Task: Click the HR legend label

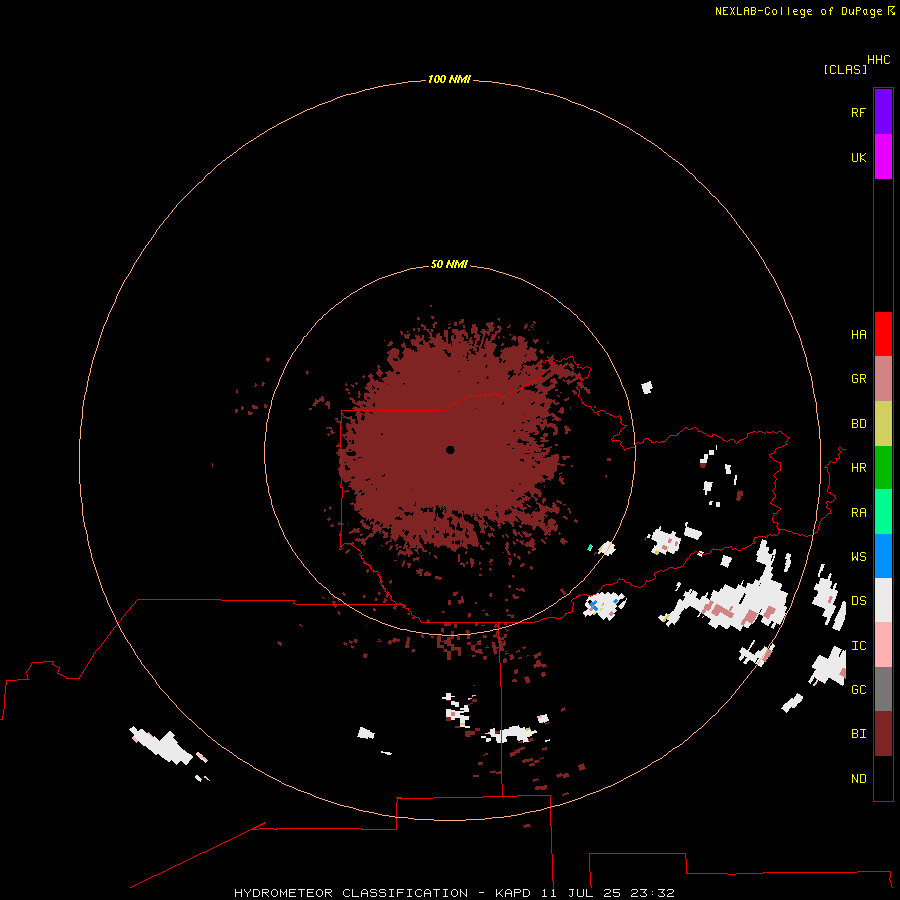Action: click(858, 468)
